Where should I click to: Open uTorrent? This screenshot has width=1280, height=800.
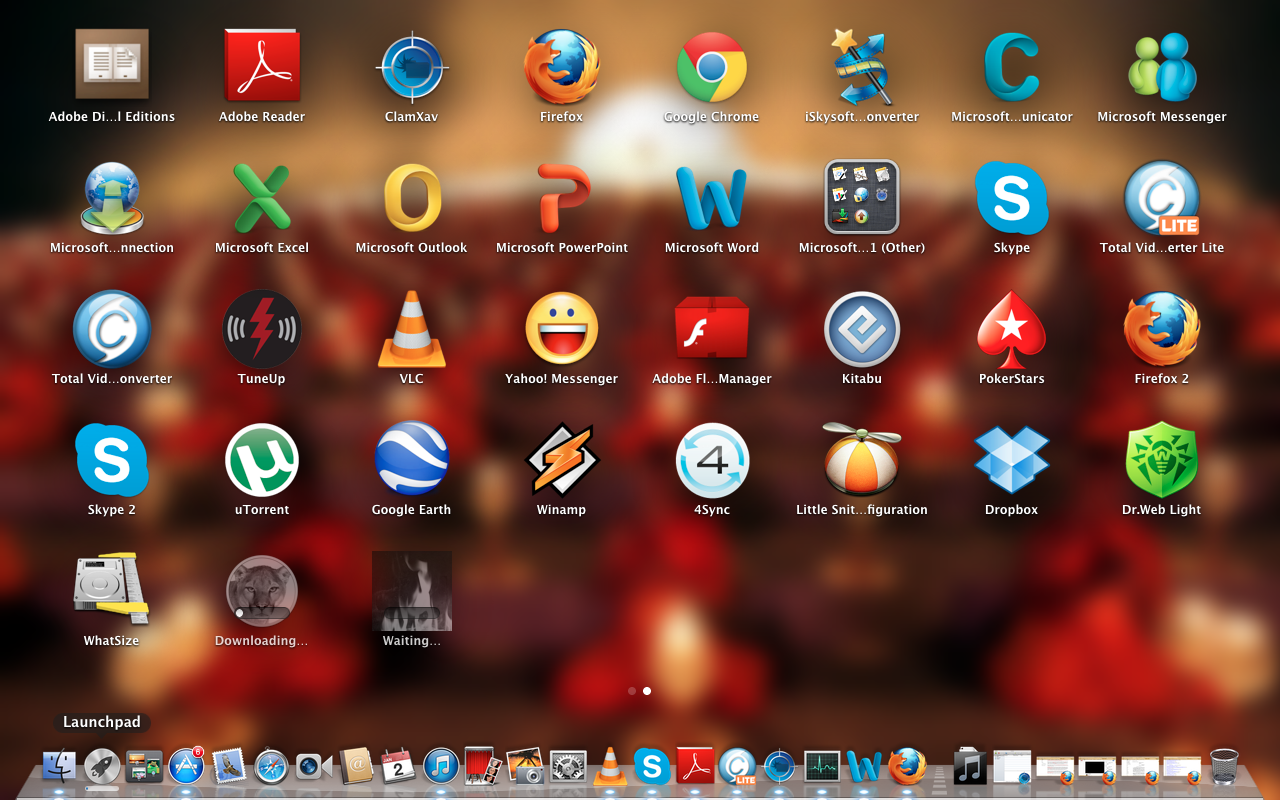[262, 460]
